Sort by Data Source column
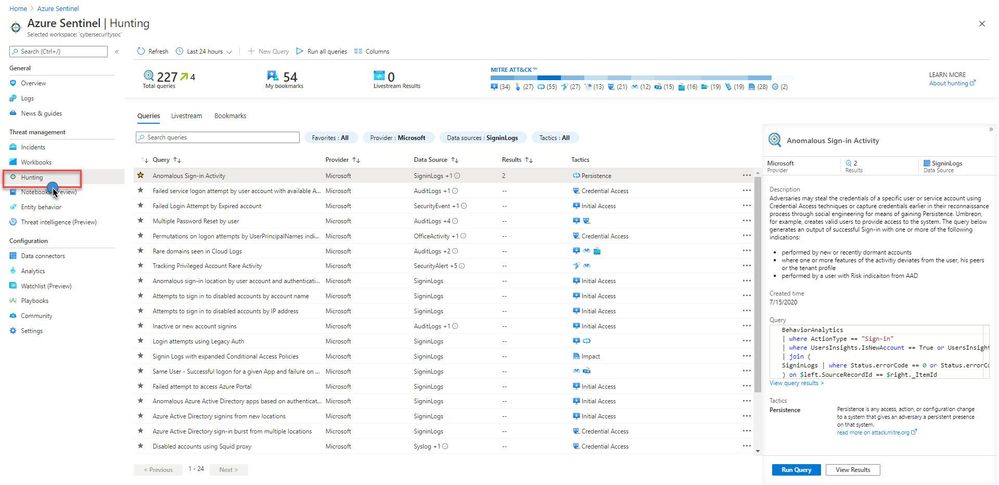This screenshot has height=485, width=999. (x=436, y=160)
